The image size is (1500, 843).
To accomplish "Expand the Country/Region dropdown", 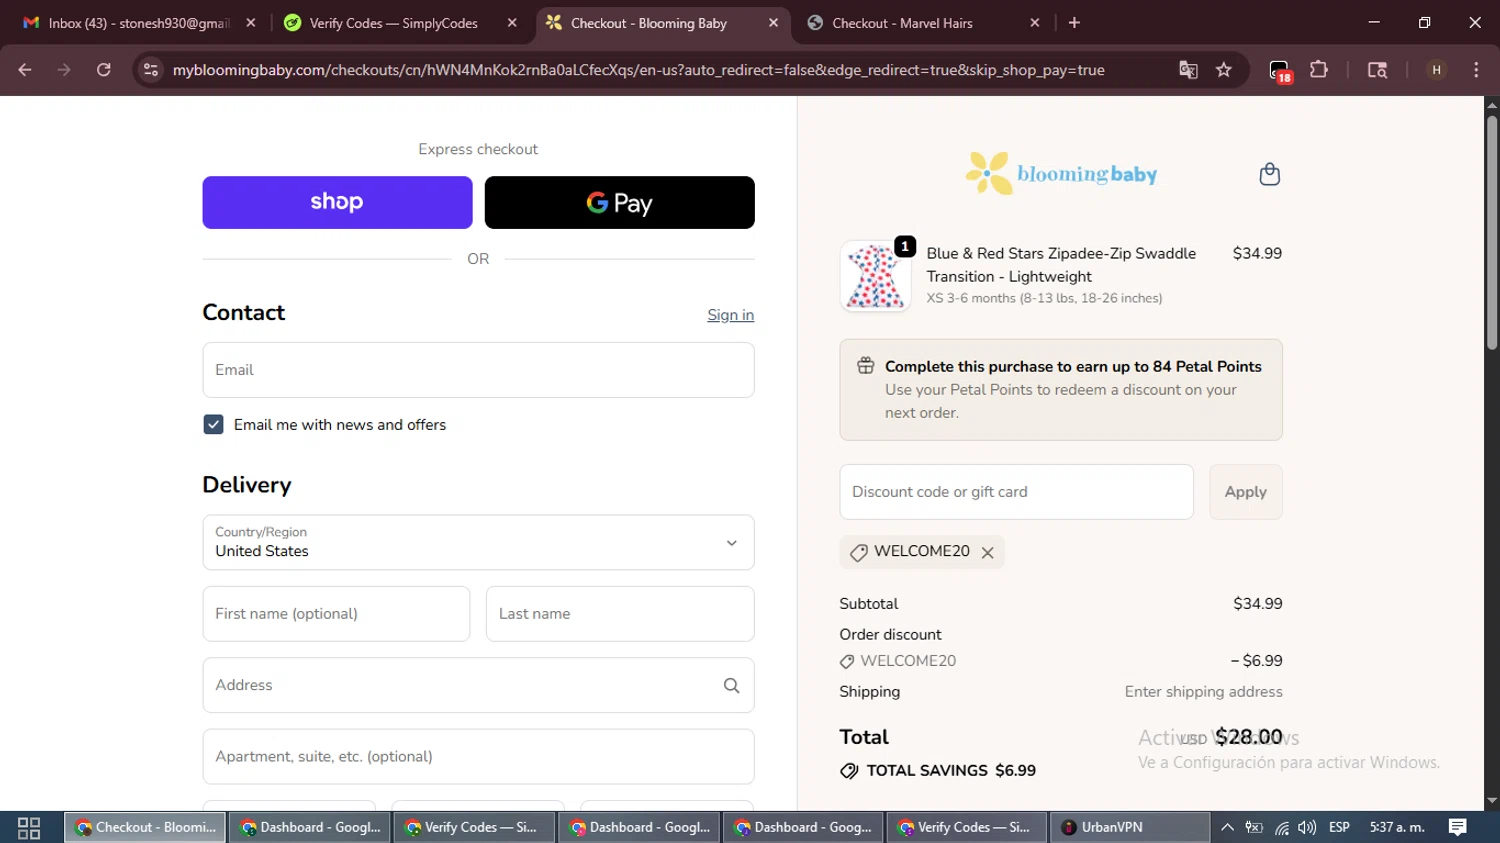I will point(478,542).
